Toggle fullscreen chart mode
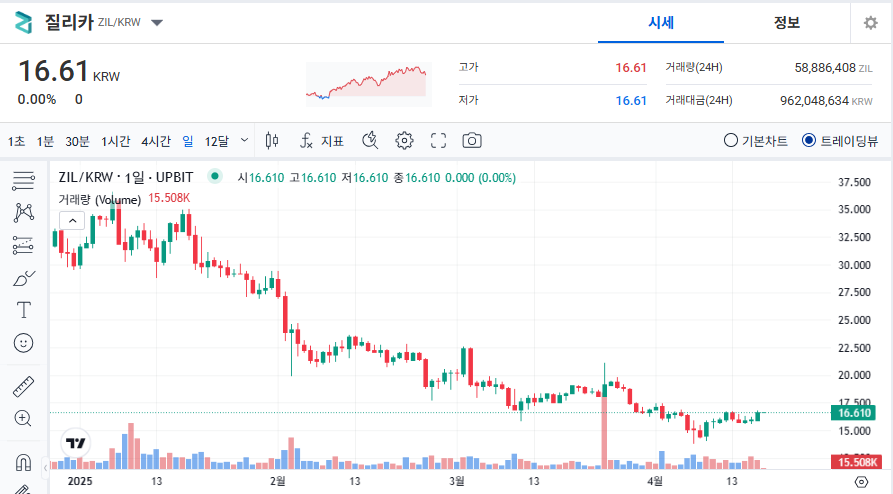893x494 pixels. pos(438,140)
